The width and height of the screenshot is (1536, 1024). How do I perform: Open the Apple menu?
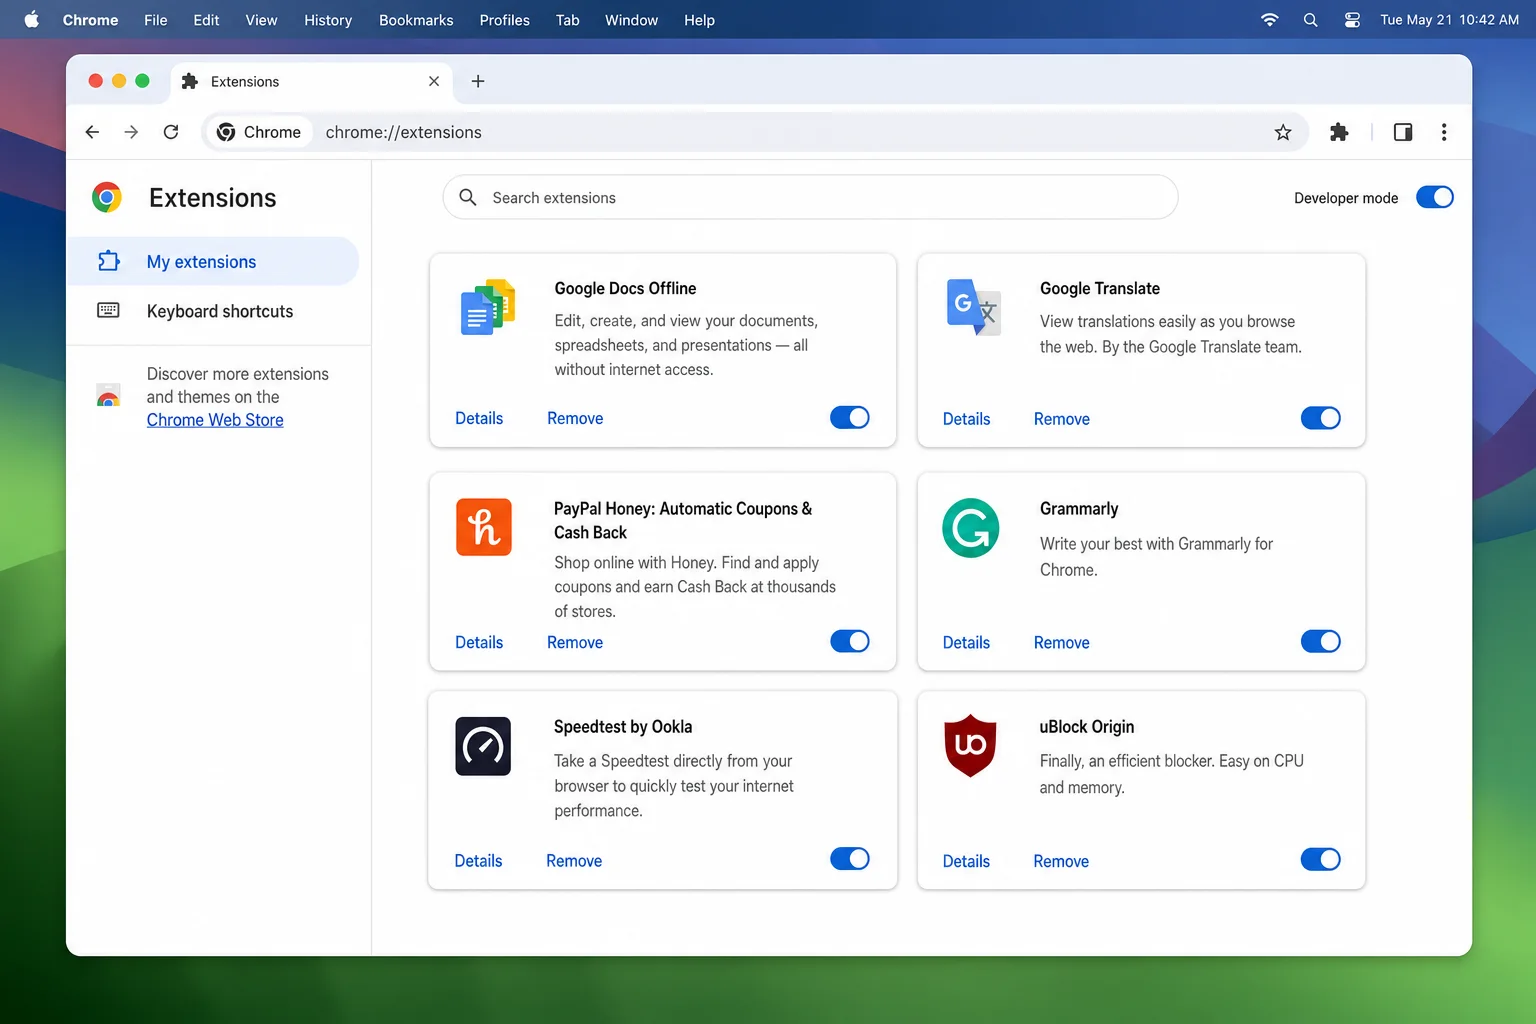point(31,19)
